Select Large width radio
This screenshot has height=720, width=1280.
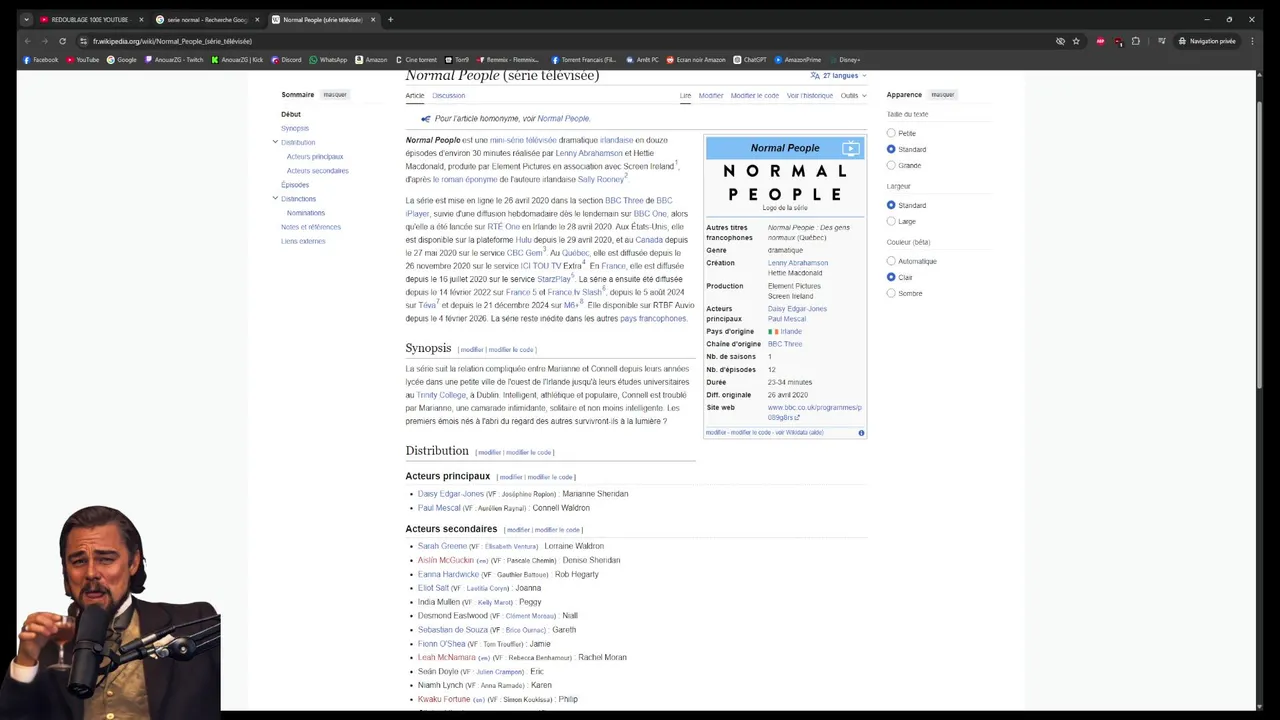pyautogui.click(x=891, y=221)
